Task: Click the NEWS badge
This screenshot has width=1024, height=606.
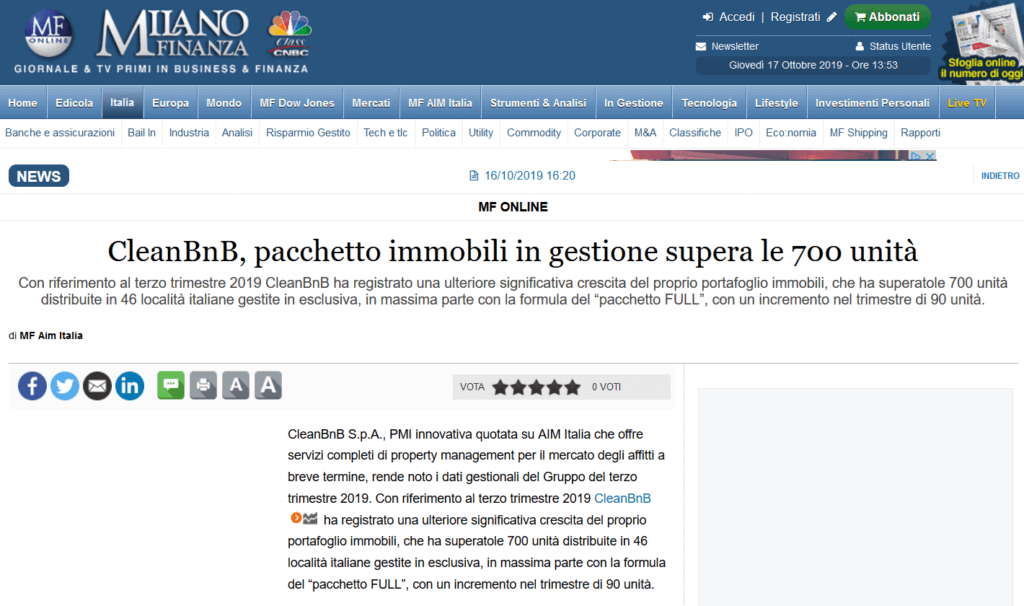Action: (39, 176)
